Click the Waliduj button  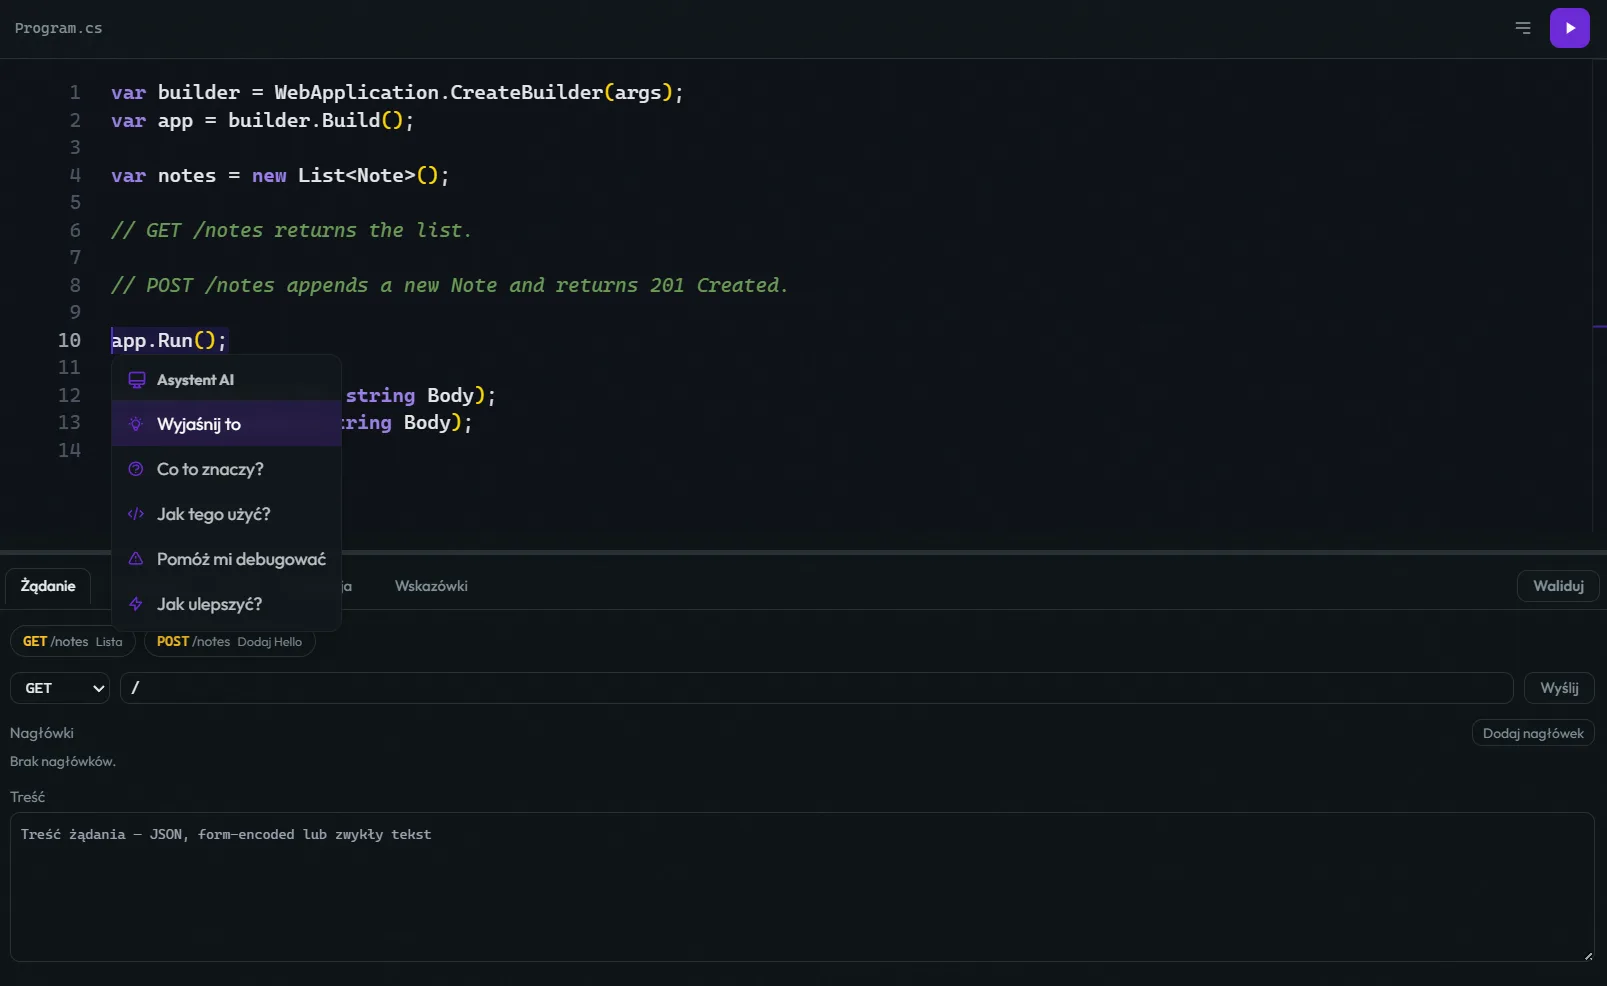coord(1558,586)
